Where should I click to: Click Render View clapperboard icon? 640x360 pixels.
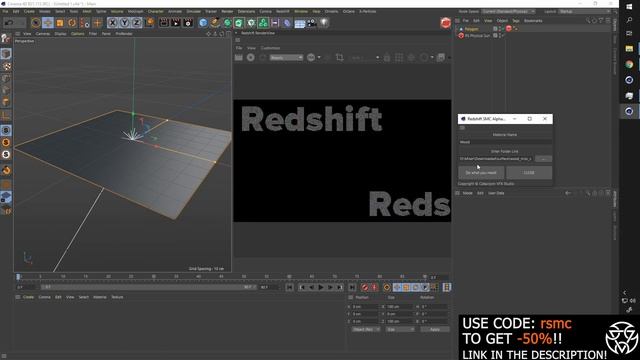164,23
